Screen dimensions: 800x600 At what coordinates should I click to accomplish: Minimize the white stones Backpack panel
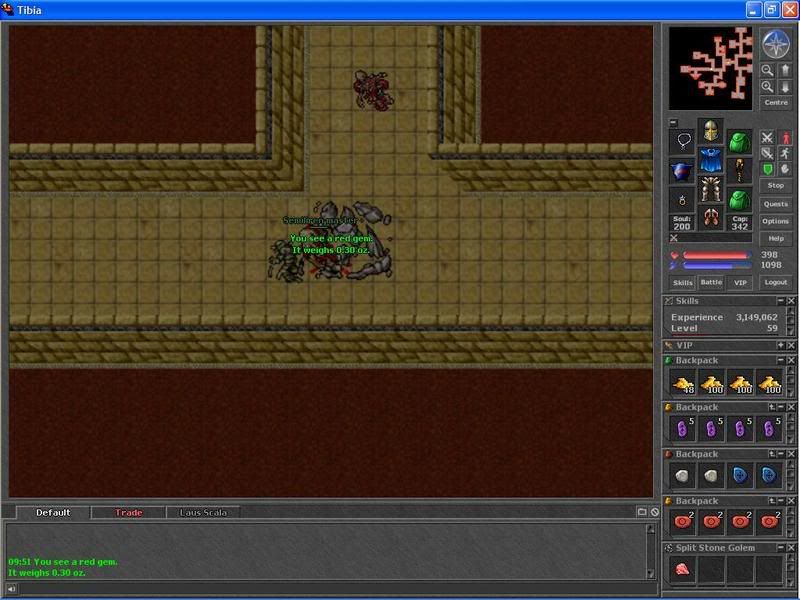coord(781,454)
